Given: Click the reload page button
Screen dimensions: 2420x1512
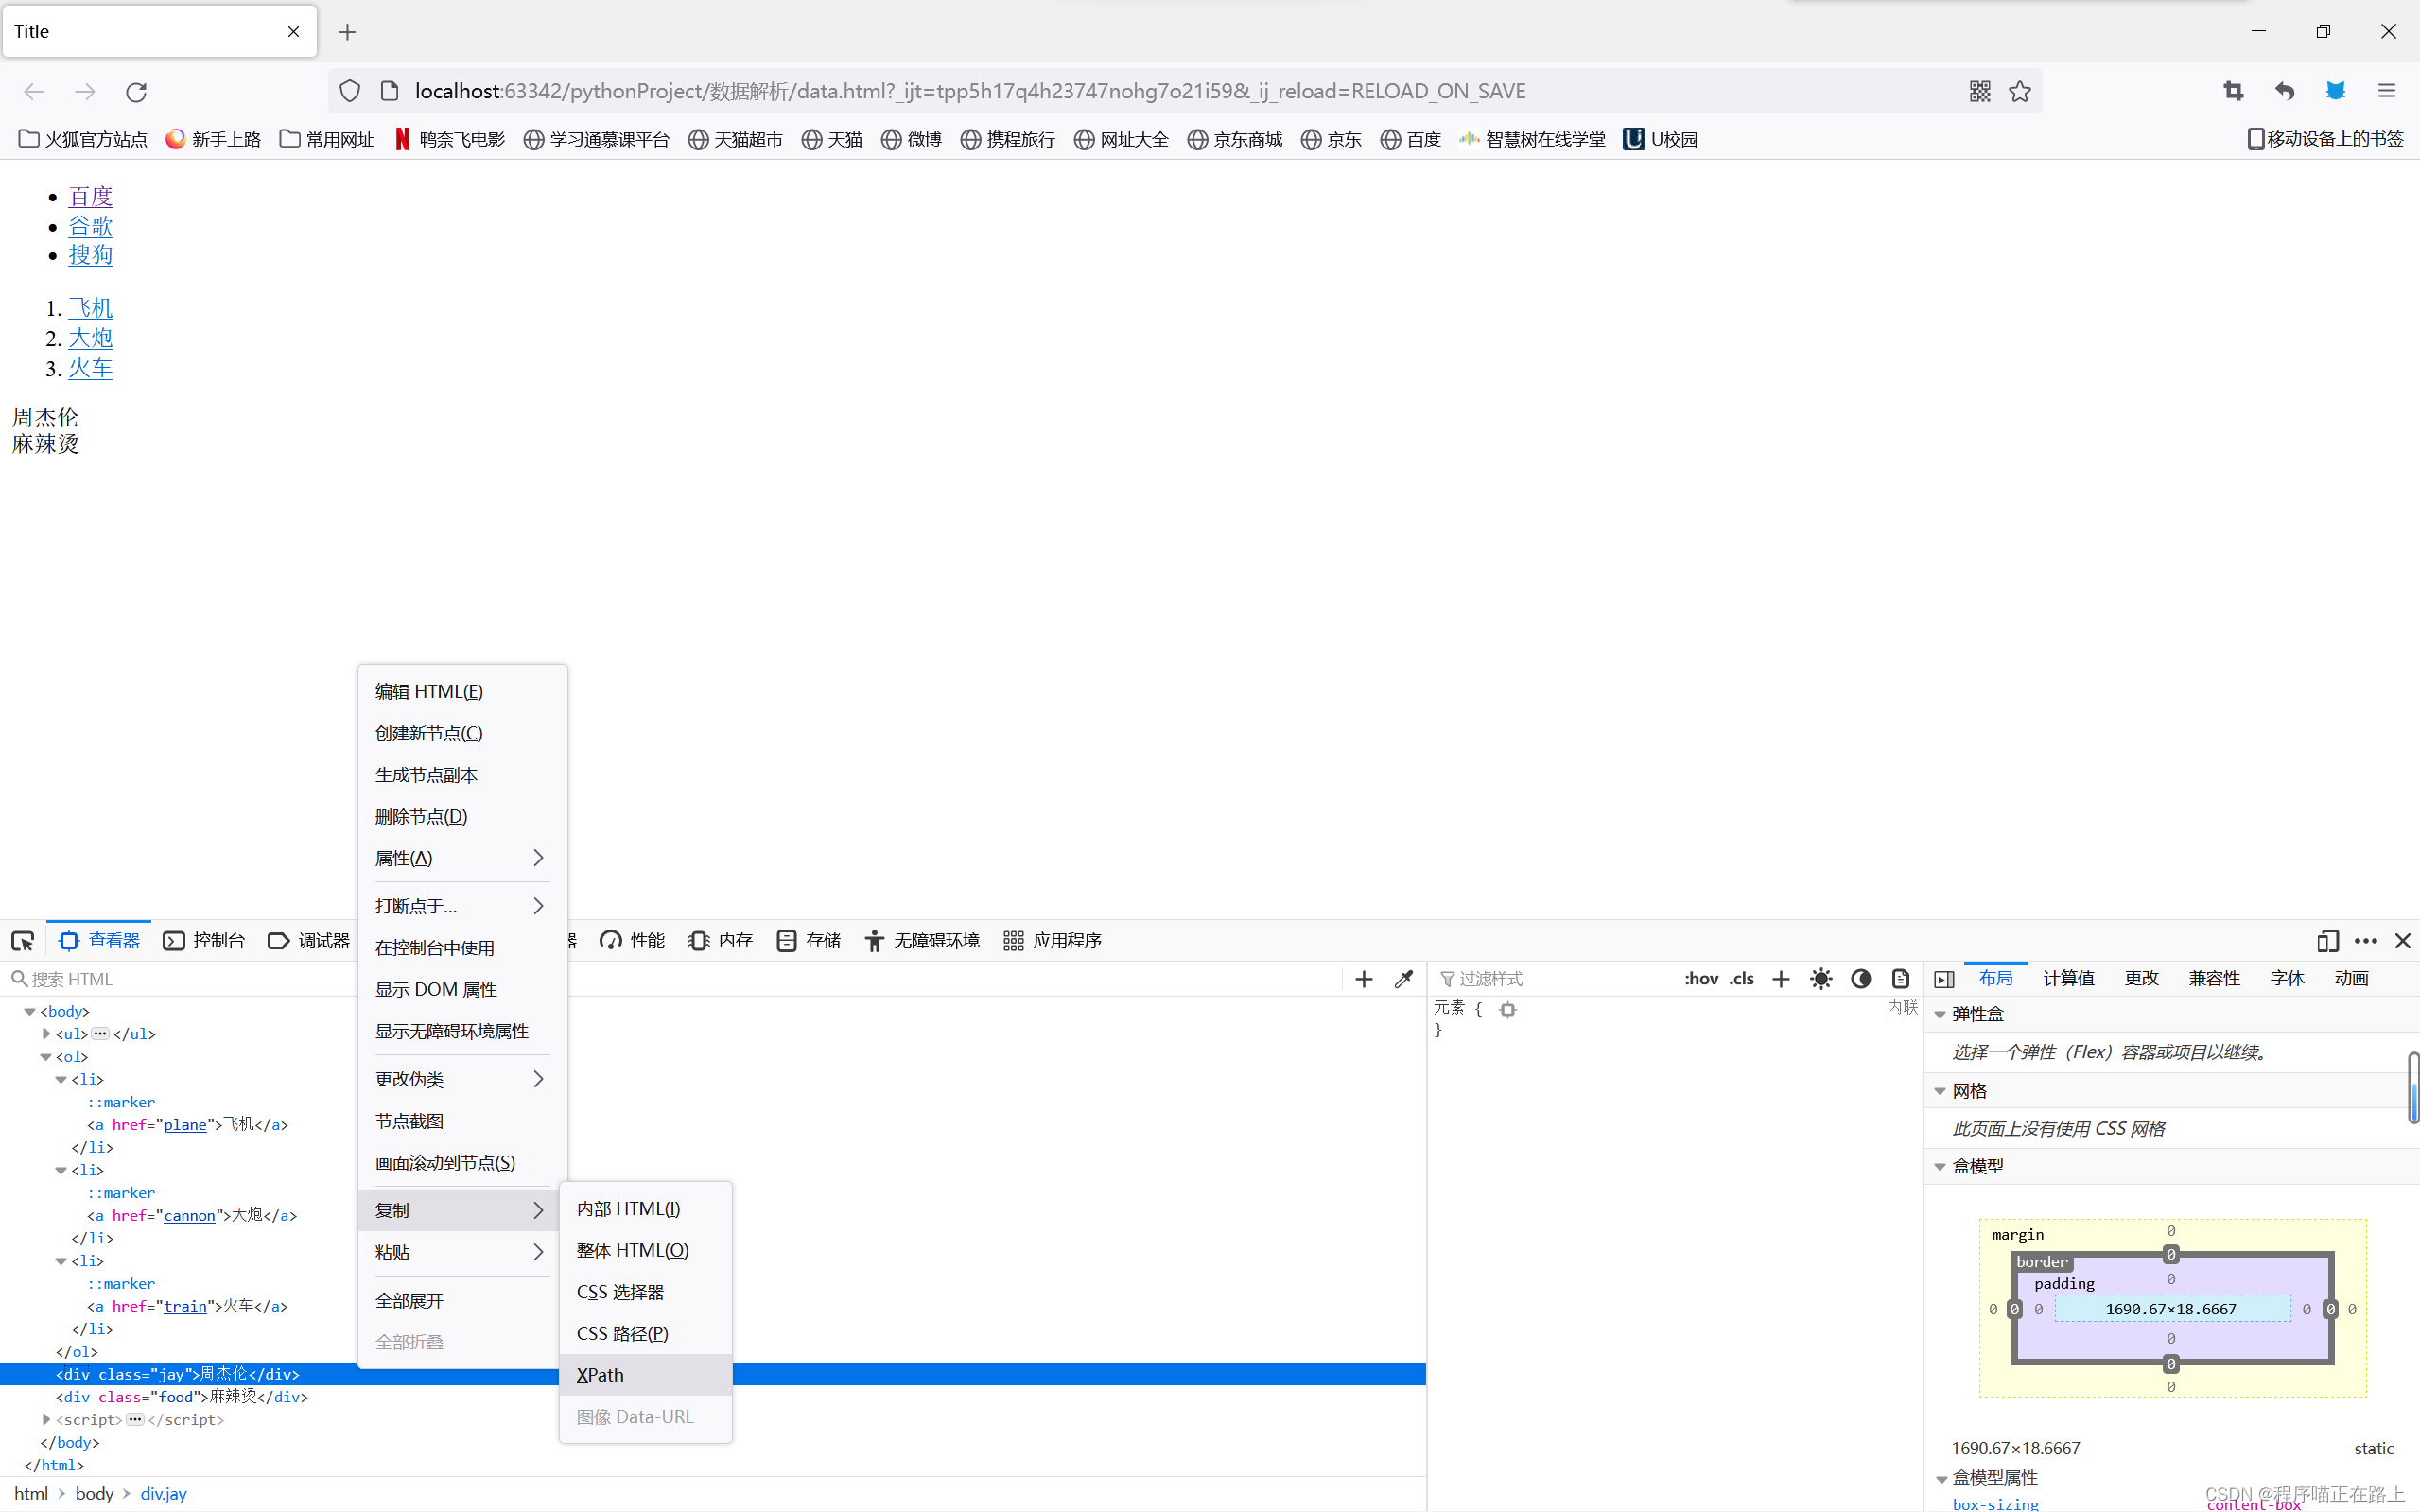Looking at the screenshot, I should pos(136,91).
